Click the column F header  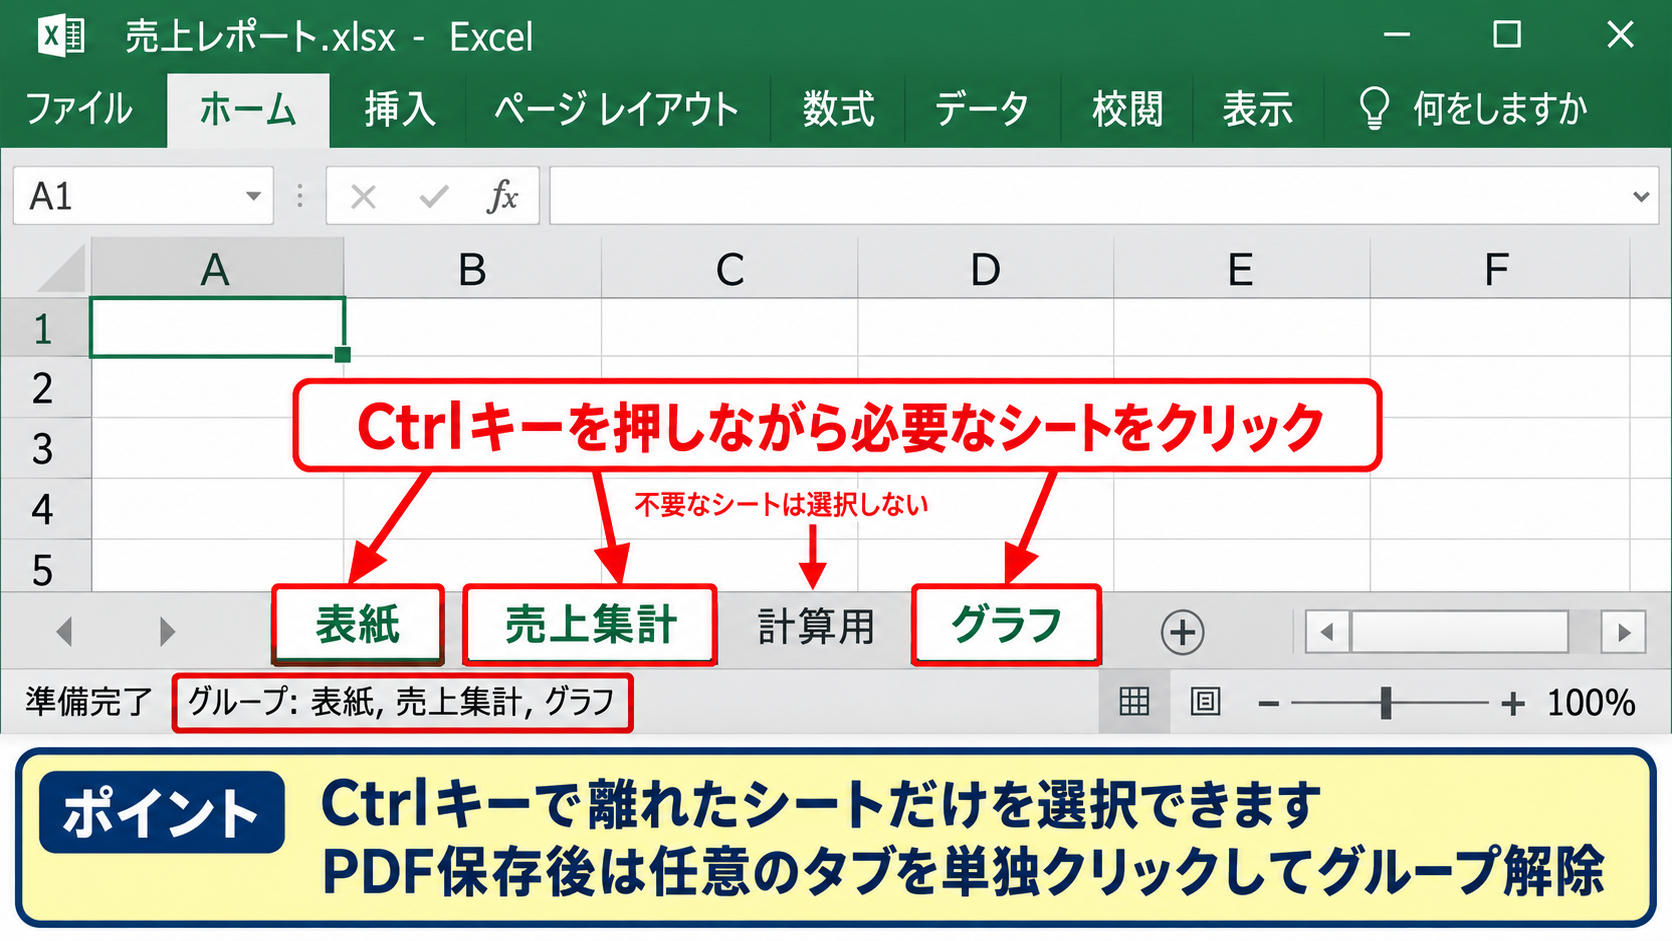[x=1497, y=269]
